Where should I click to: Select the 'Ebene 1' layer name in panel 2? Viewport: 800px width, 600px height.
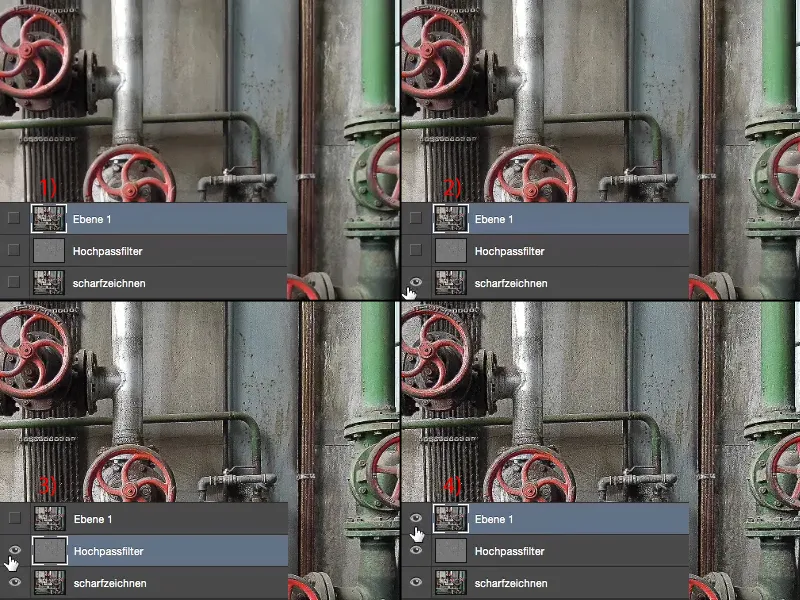click(x=494, y=219)
